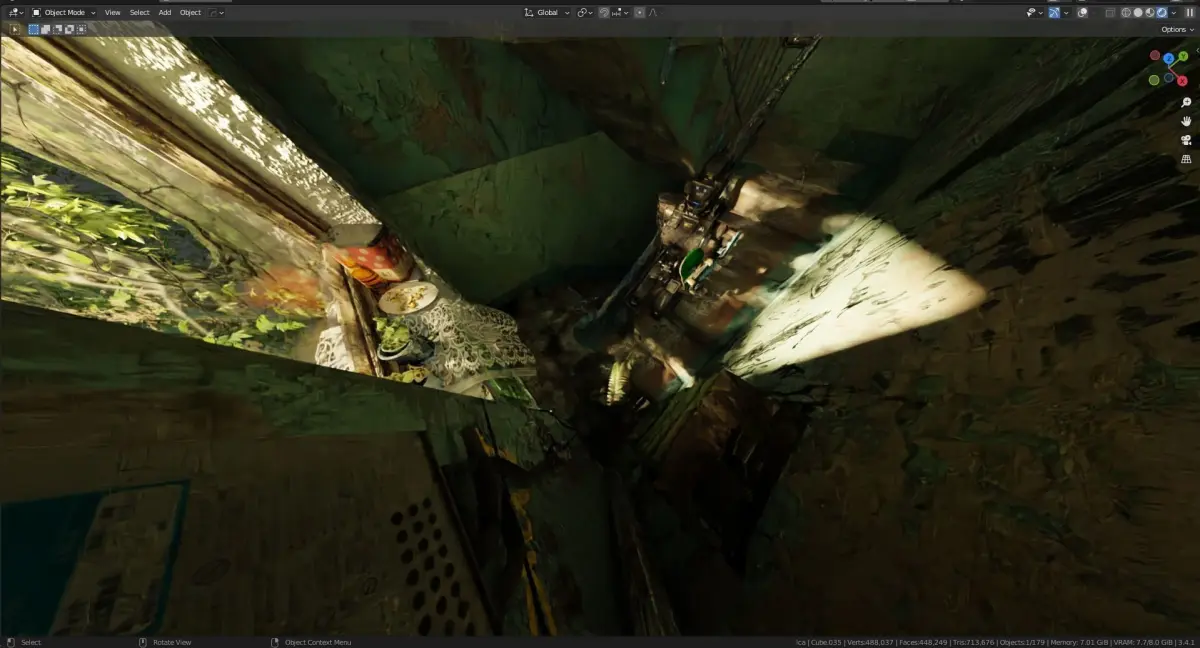Switch perspective/orthographic with grid icon
Viewport: 1200px width, 648px height.
point(1187,159)
